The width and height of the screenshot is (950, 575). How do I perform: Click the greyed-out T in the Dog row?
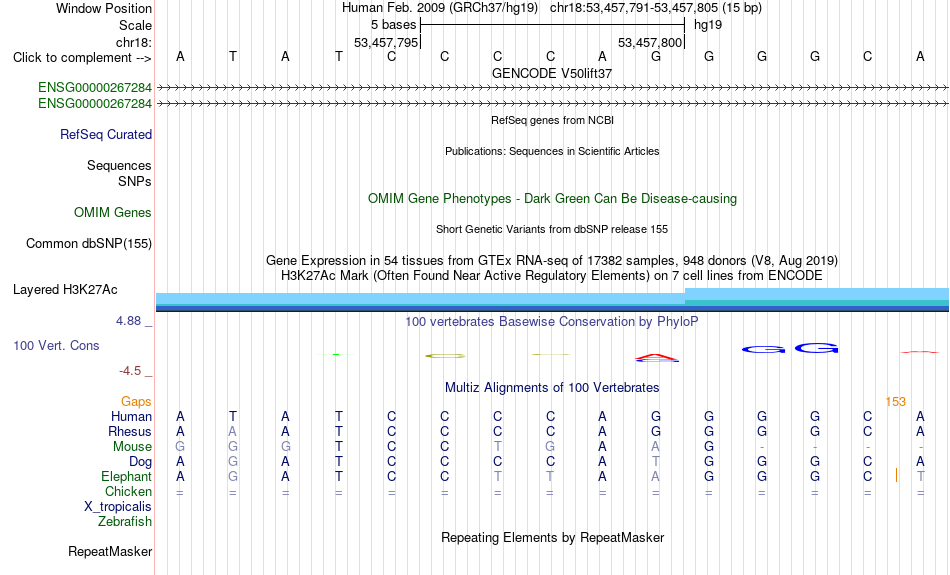click(656, 462)
